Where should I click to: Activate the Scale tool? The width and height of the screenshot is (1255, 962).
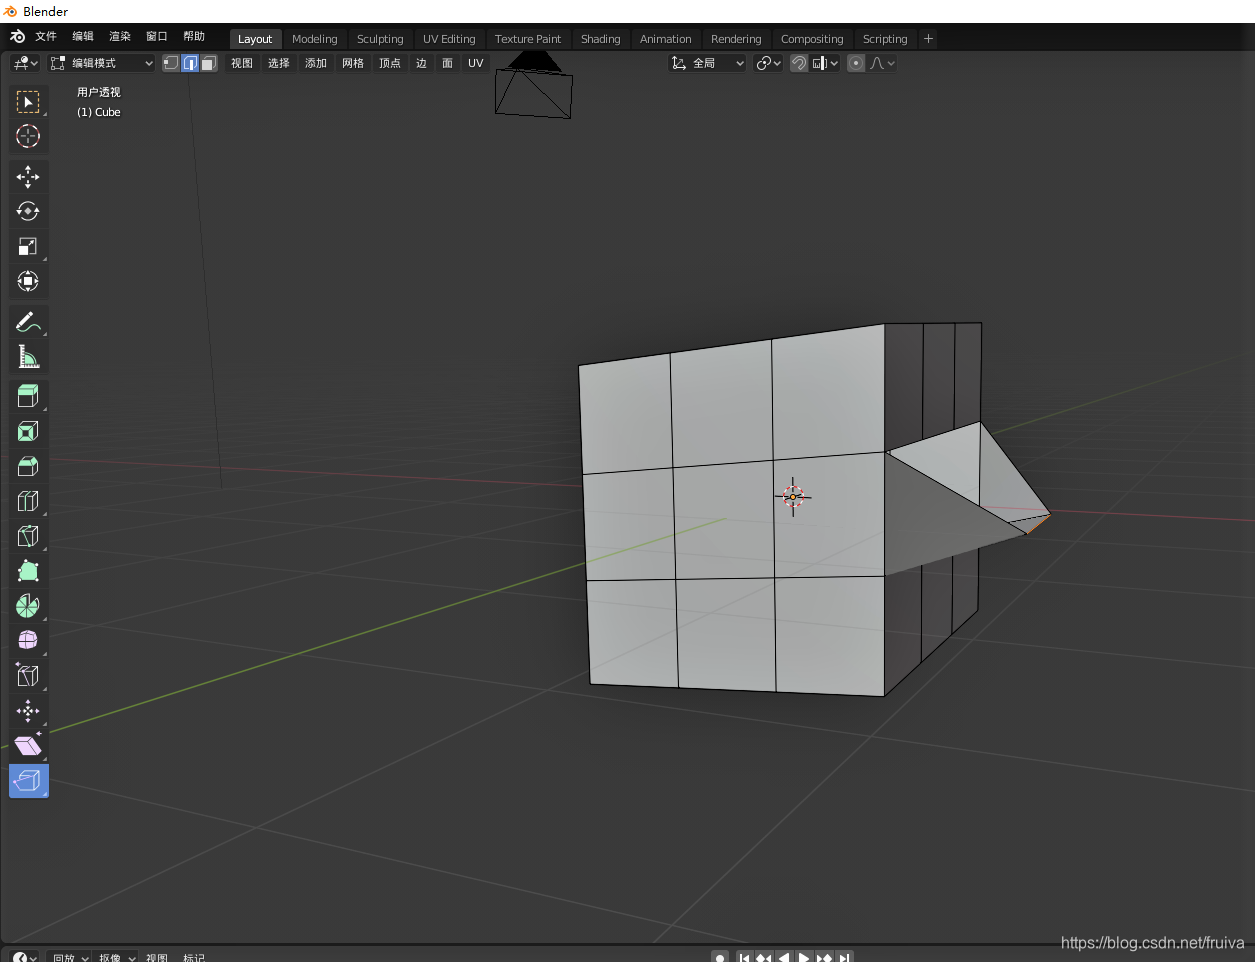coord(28,246)
